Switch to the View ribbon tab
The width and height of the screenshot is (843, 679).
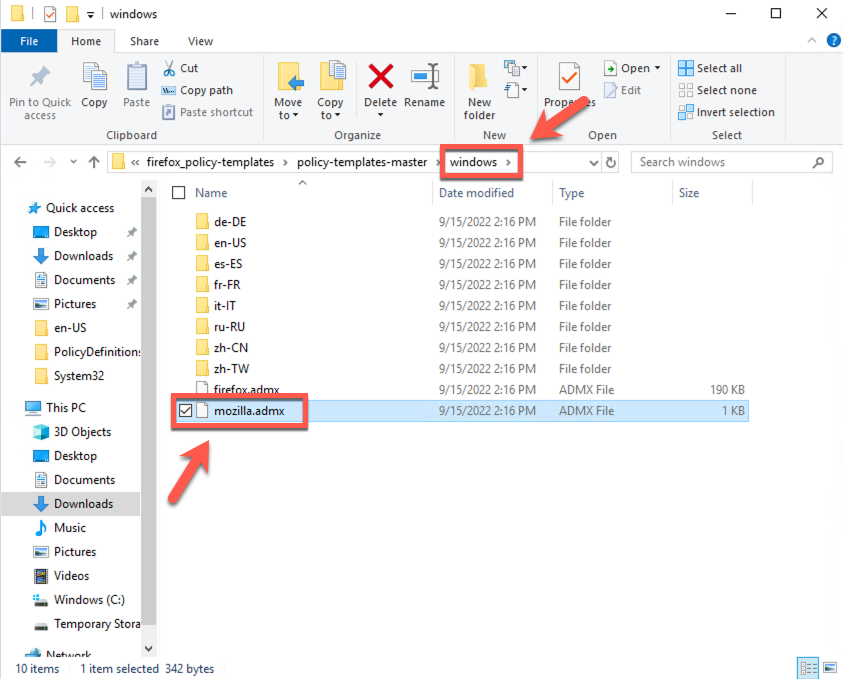[201, 41]
